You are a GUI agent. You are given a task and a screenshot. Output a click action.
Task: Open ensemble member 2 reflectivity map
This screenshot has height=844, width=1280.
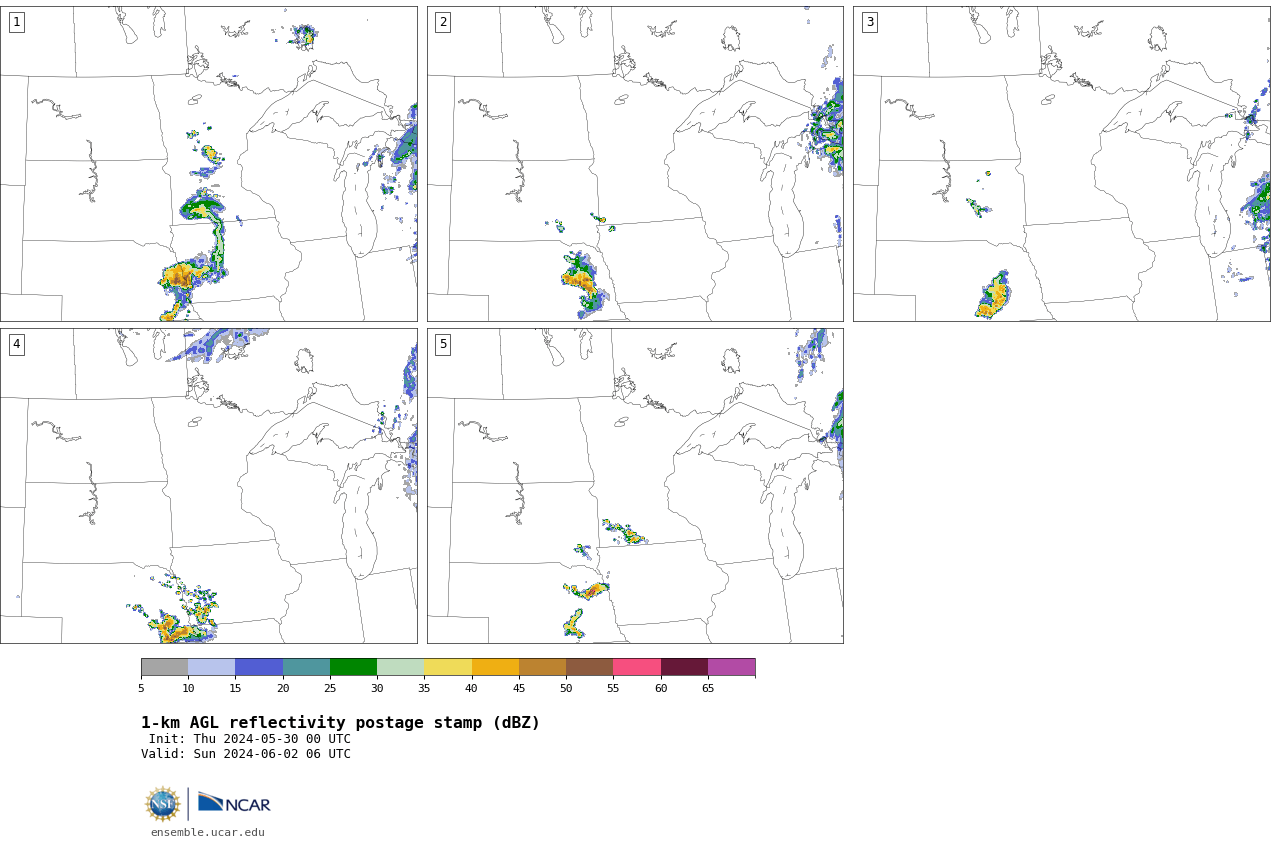[635, 164]
